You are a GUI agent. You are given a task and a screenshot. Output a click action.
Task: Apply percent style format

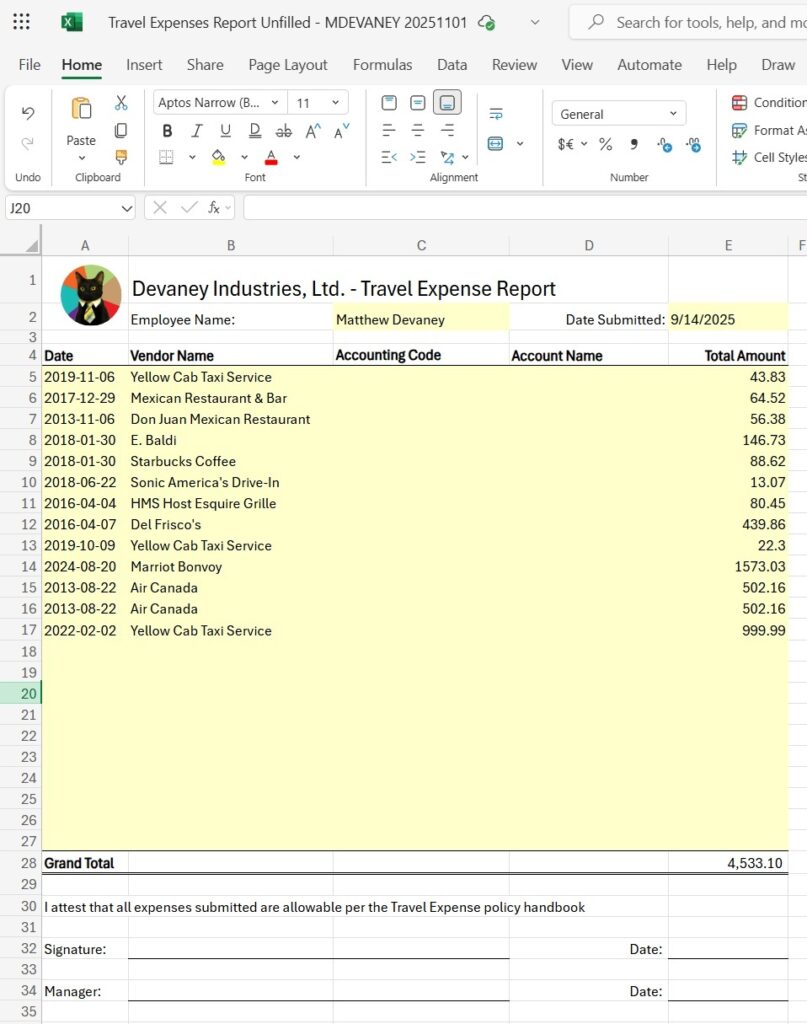[x=605, y=144]
